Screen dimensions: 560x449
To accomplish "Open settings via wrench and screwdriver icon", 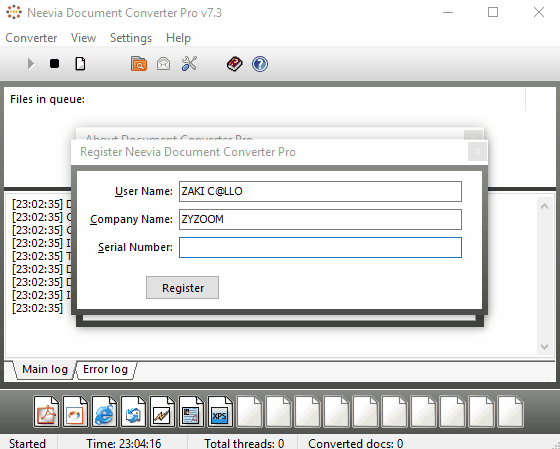I will 189,64.
